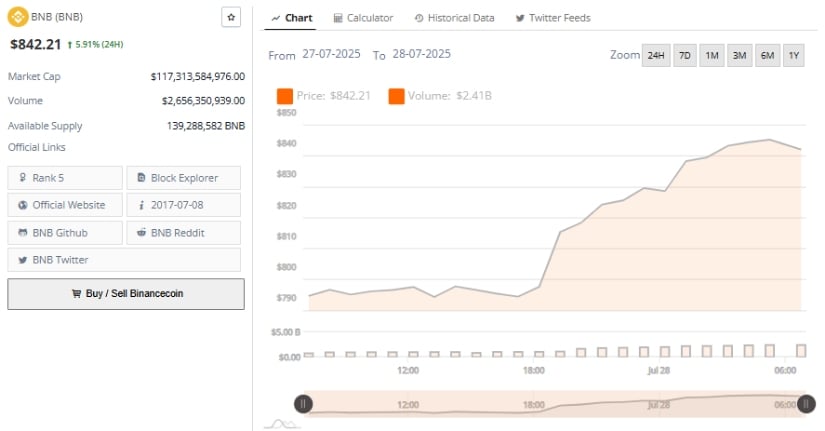
Task: Set zoom to 24H
Action: coord(656,55)
